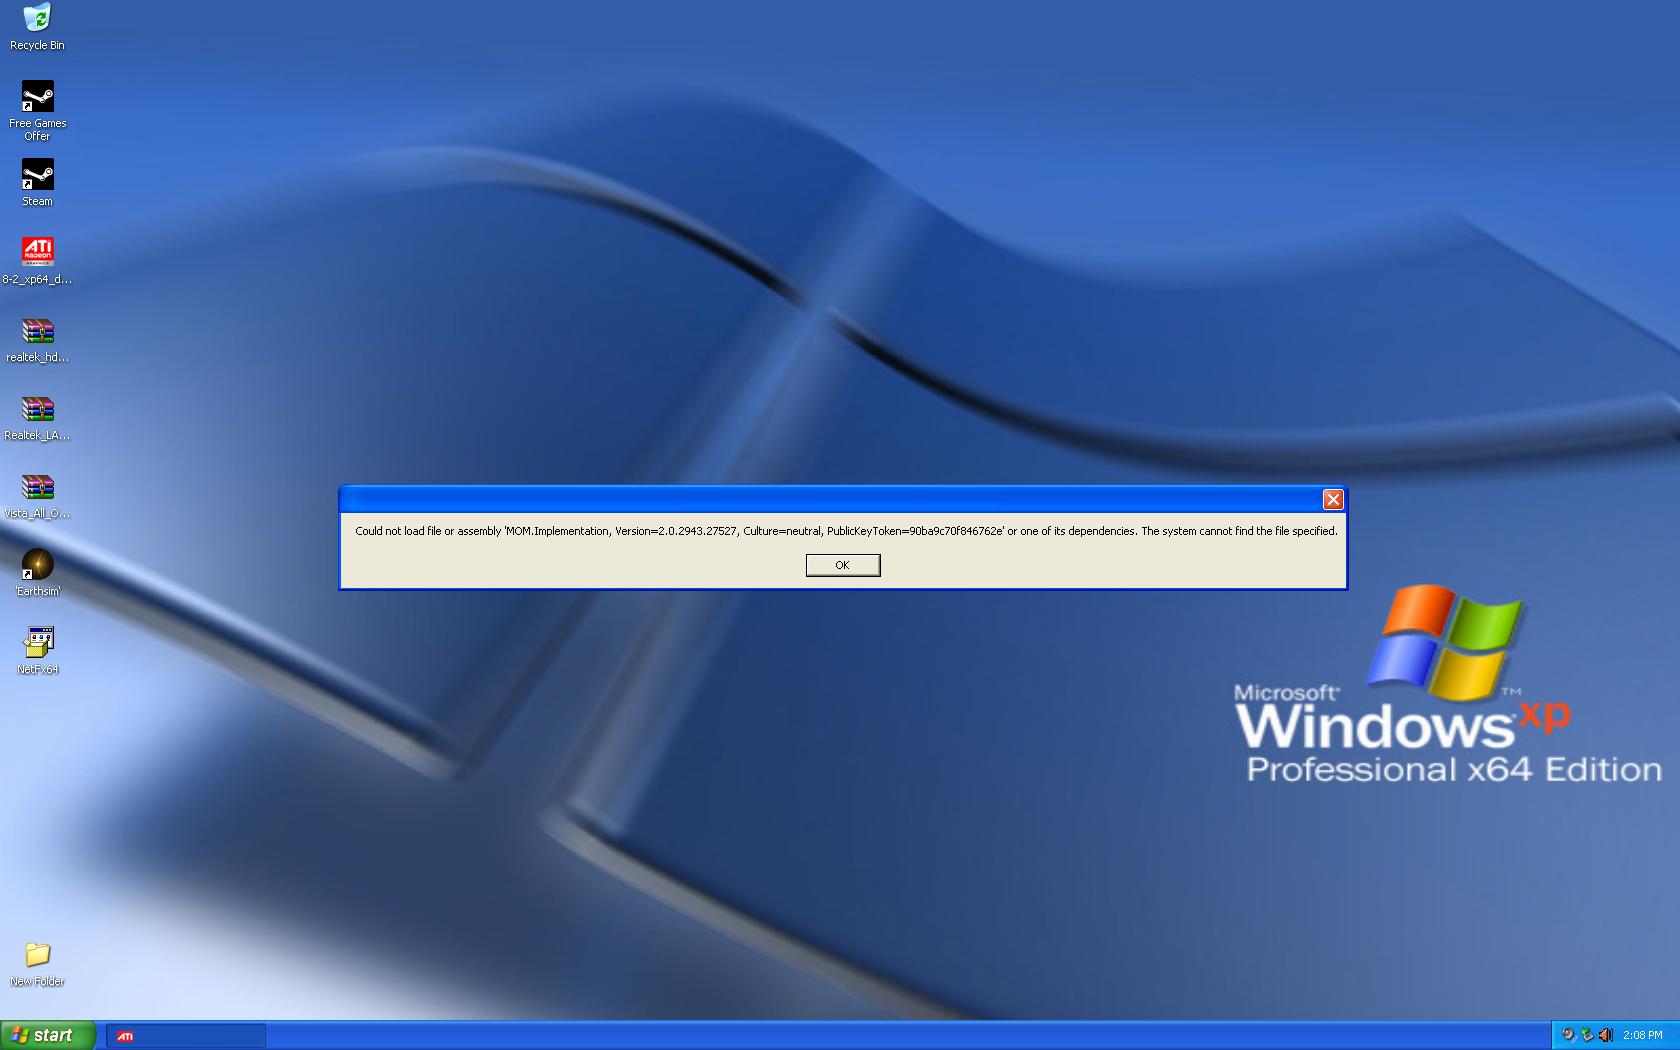Click OK on the assembly error dialog

click(x=843, y=565)
